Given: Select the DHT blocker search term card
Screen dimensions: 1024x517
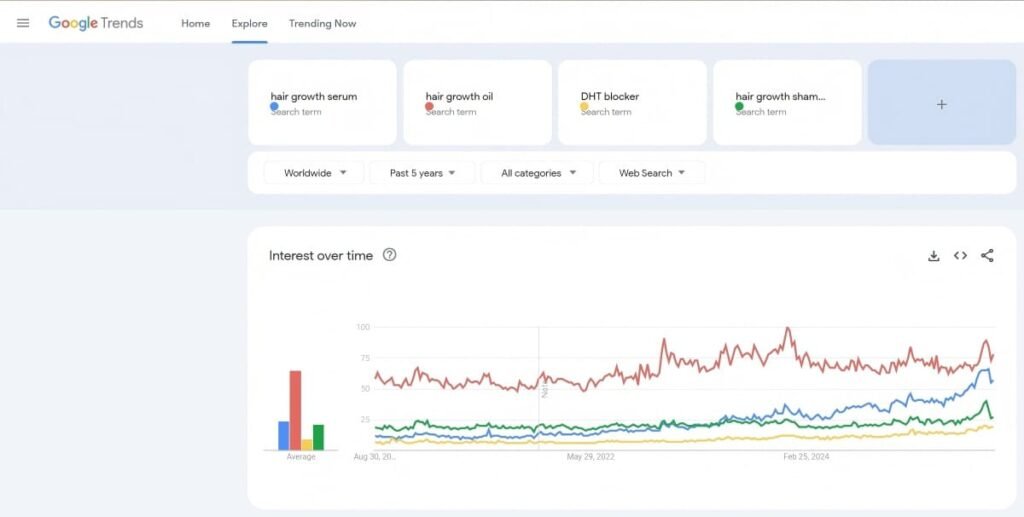Looking at the screenshot, I should pyautogui.click(x=632, y=103).
